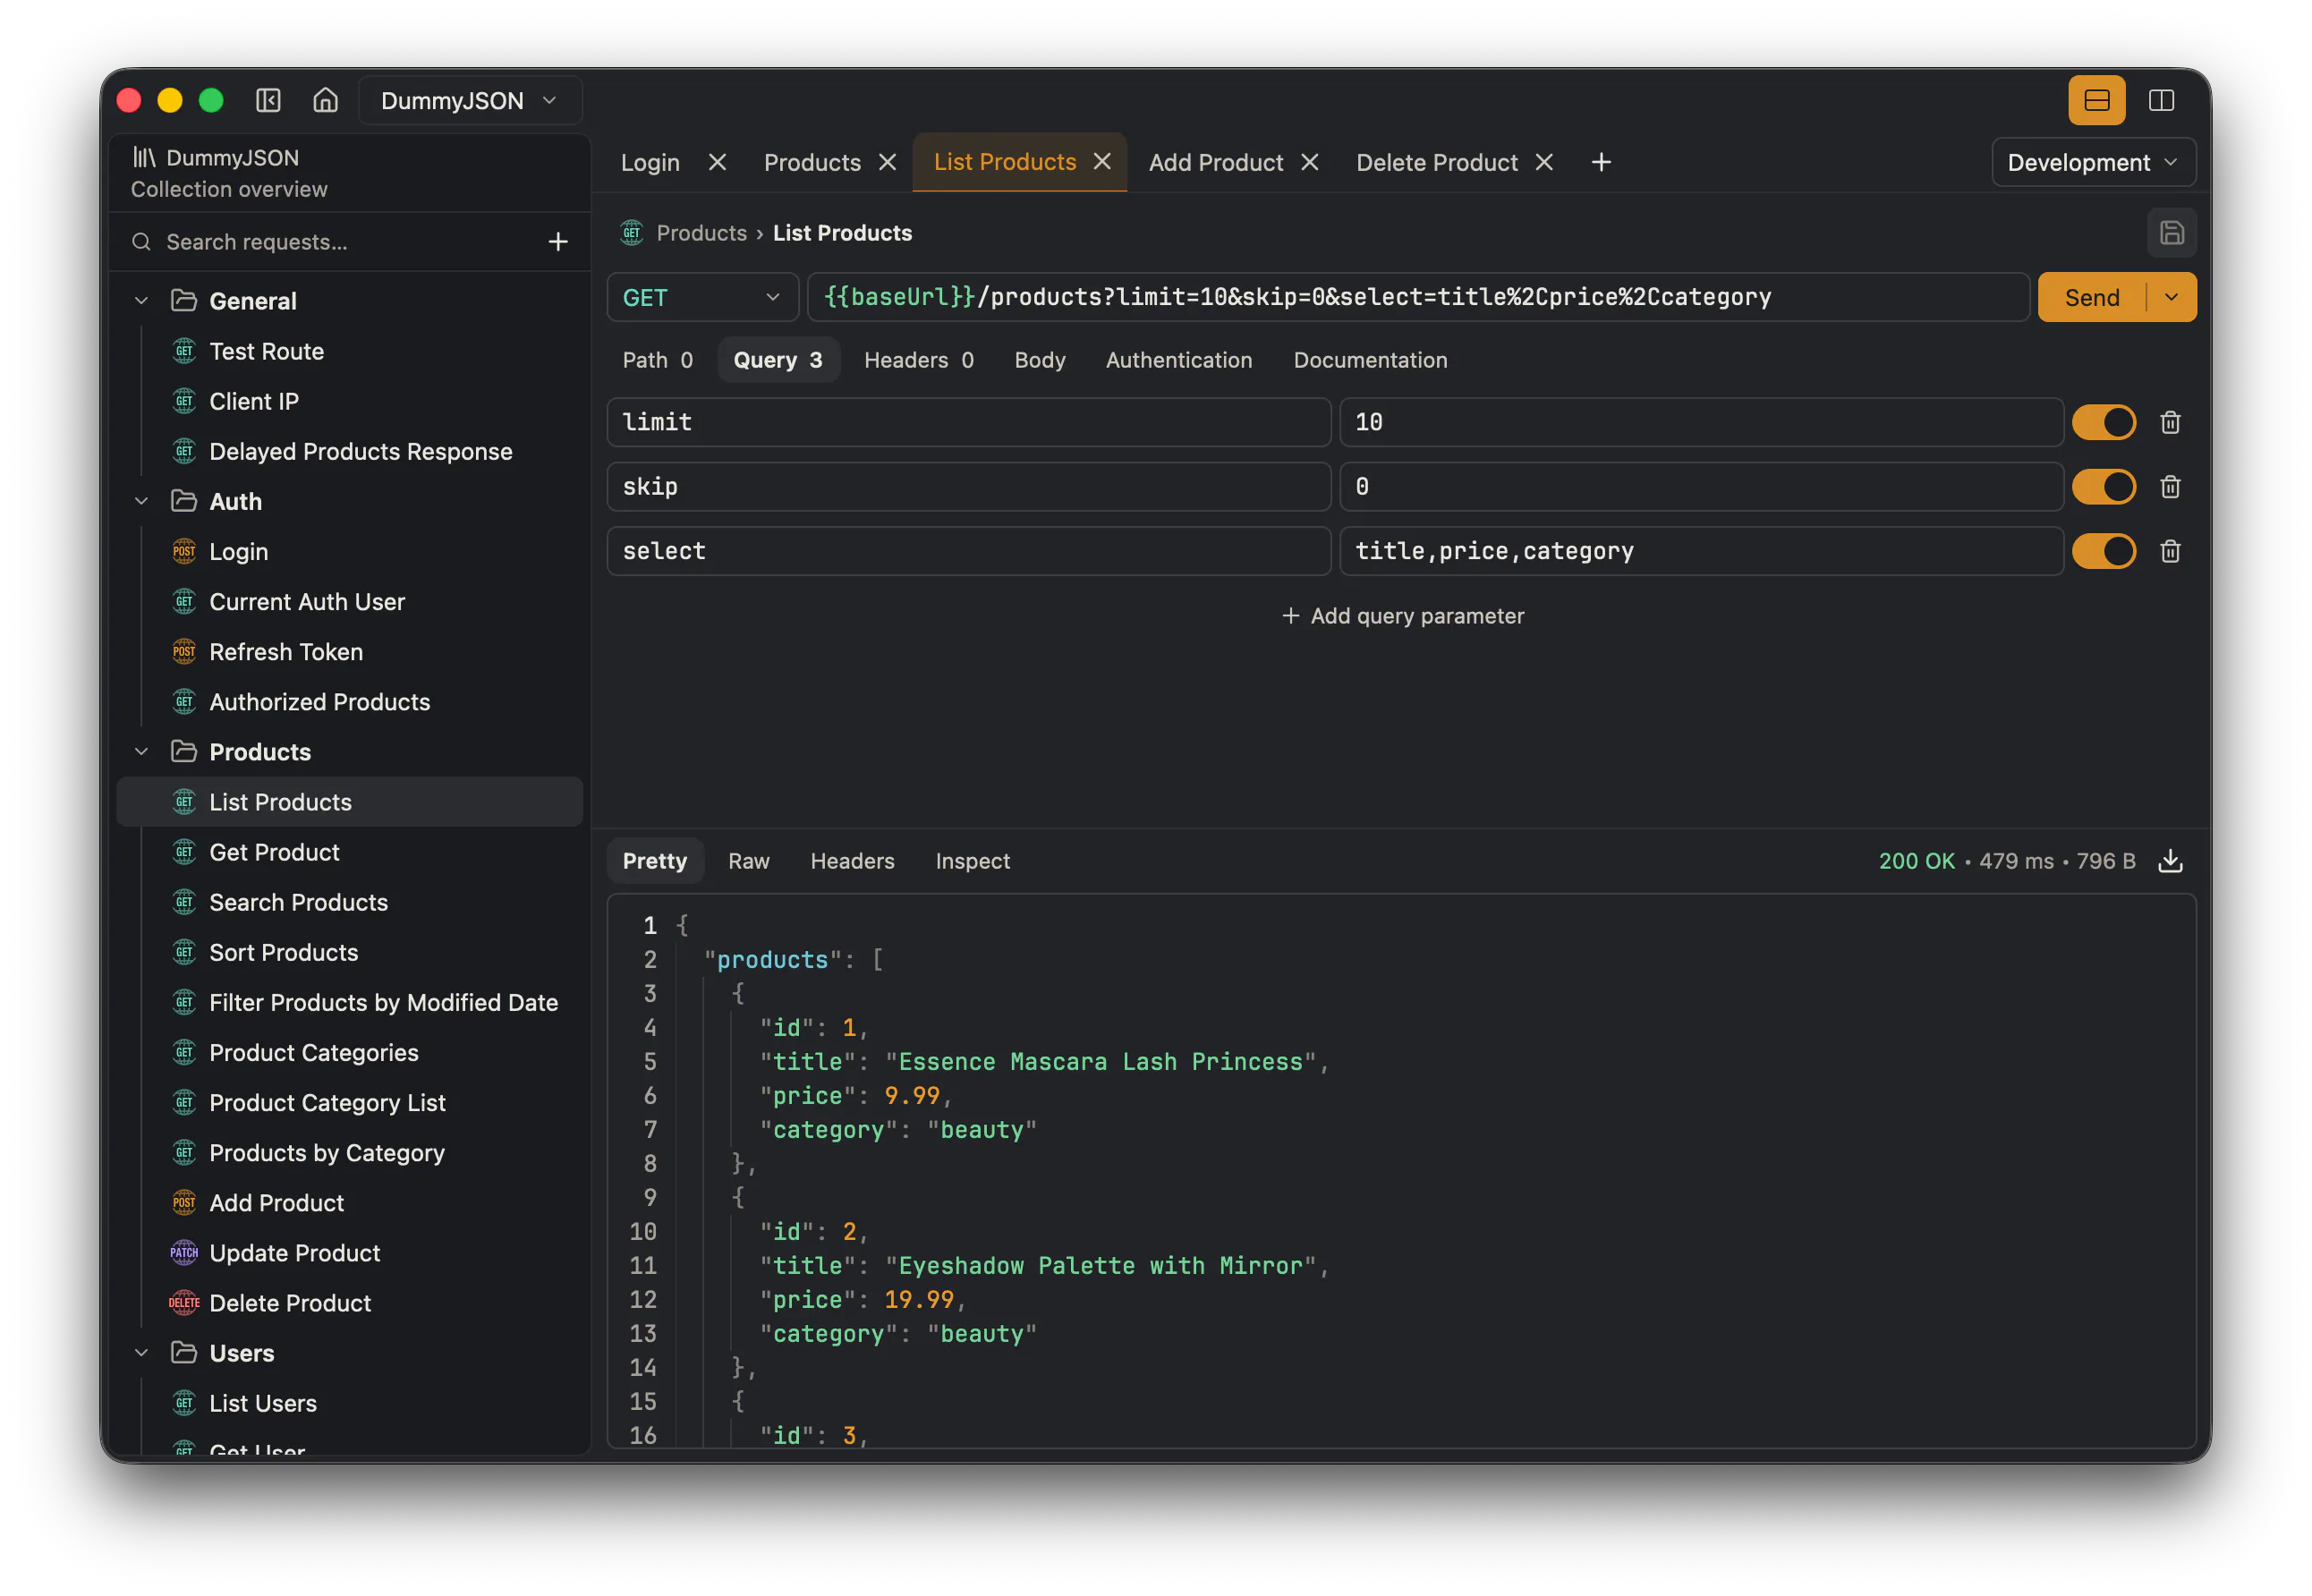2312x1596 pixels.
Task: Collapse the Auth folder
Action: coord(142,501)
